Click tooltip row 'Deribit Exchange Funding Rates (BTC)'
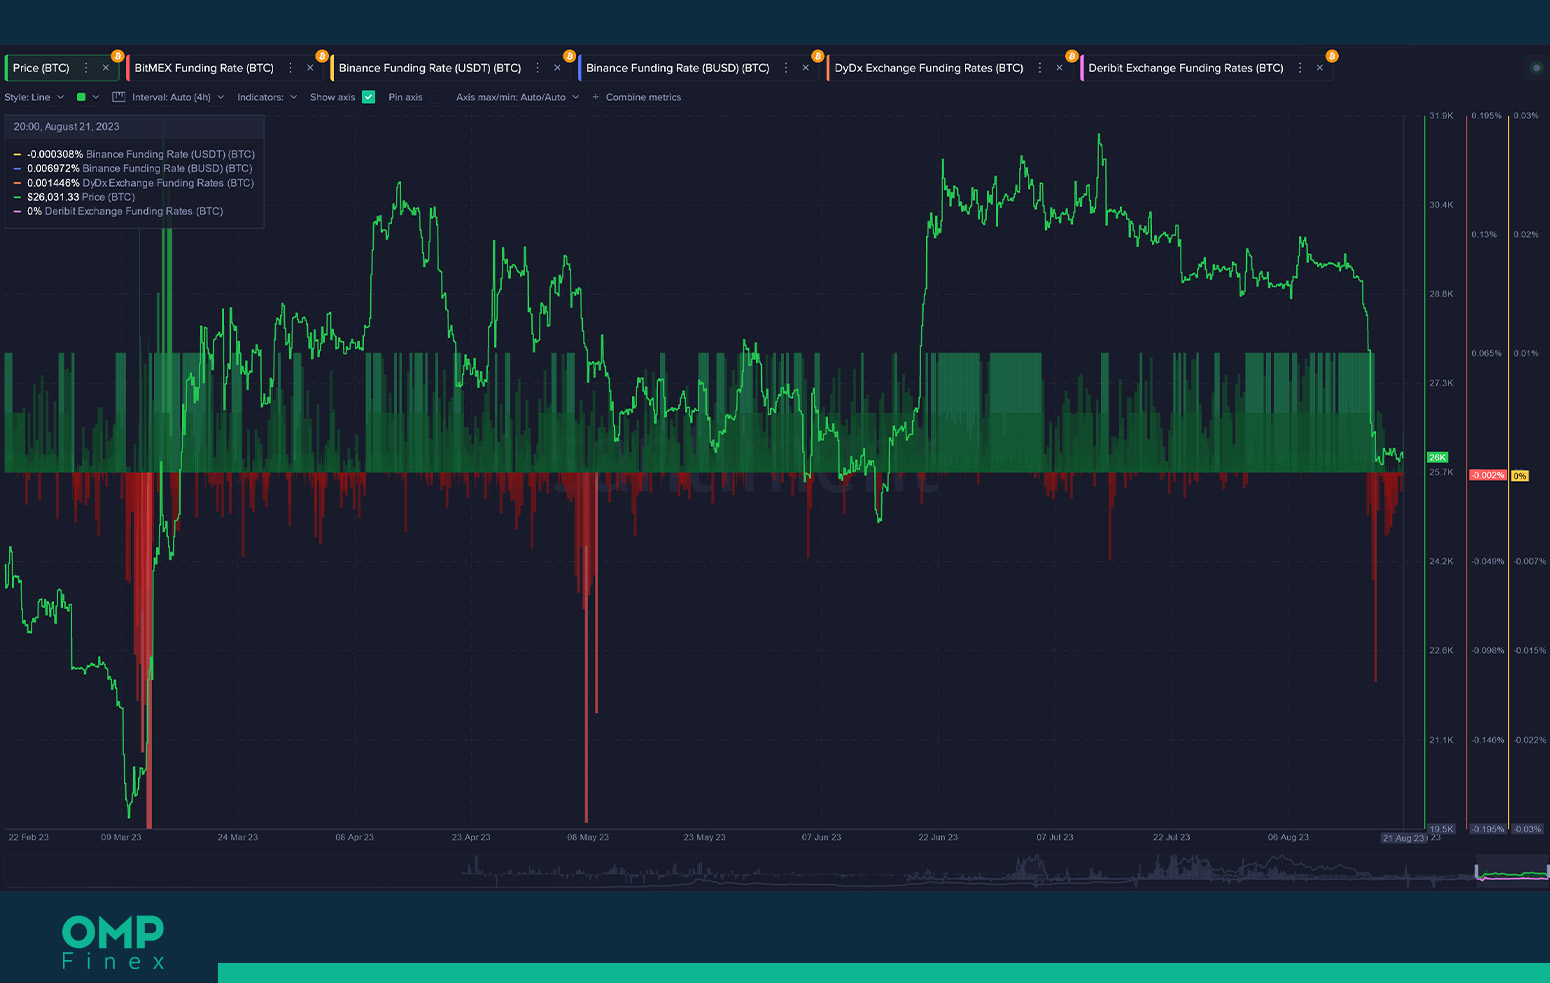This screenshot has height=983, width=1550. pyautogui.click(x=119, y=211)
